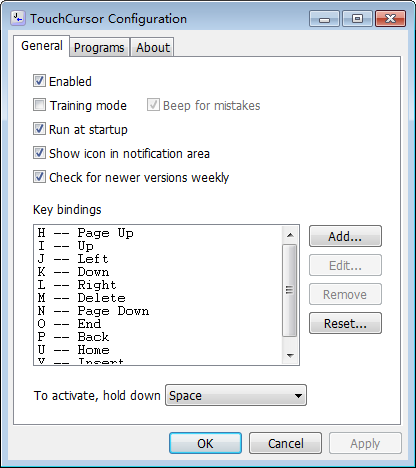
Task: Uncheck Check for newer versions weekly
Action: (x=39, y=177)
